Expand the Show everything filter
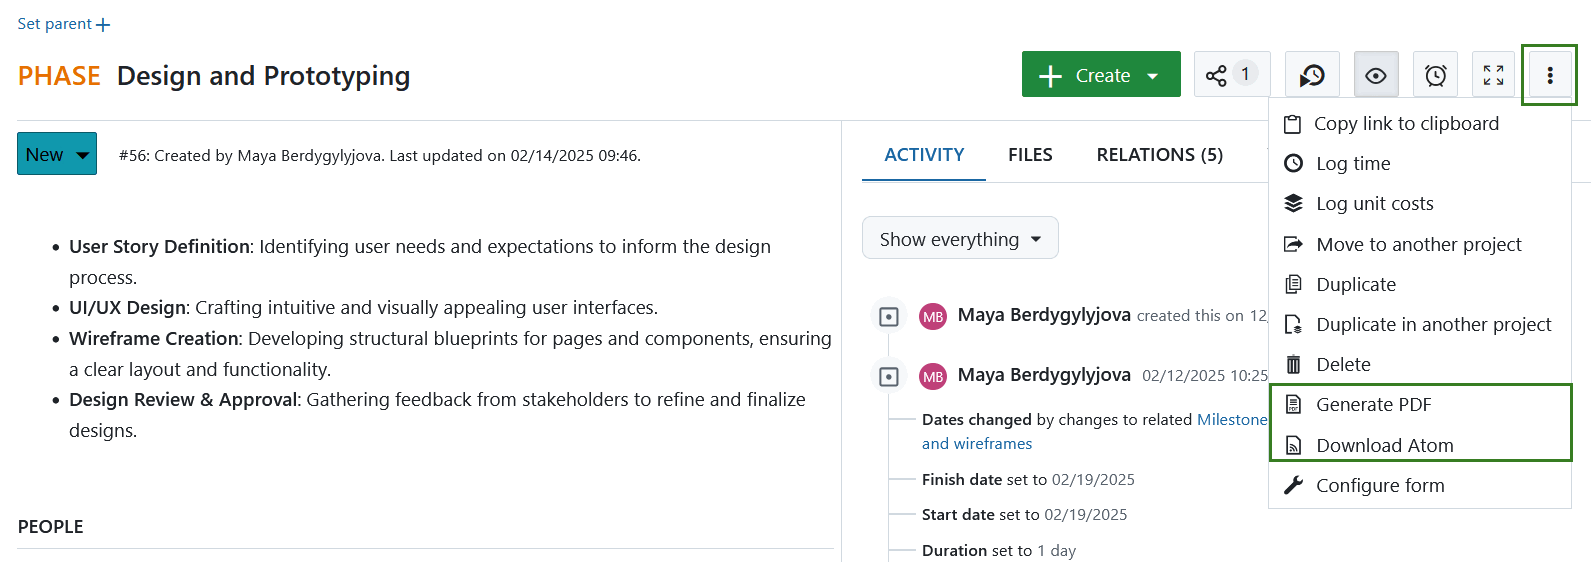This screenshot has width=1591, height=562. 959,239
